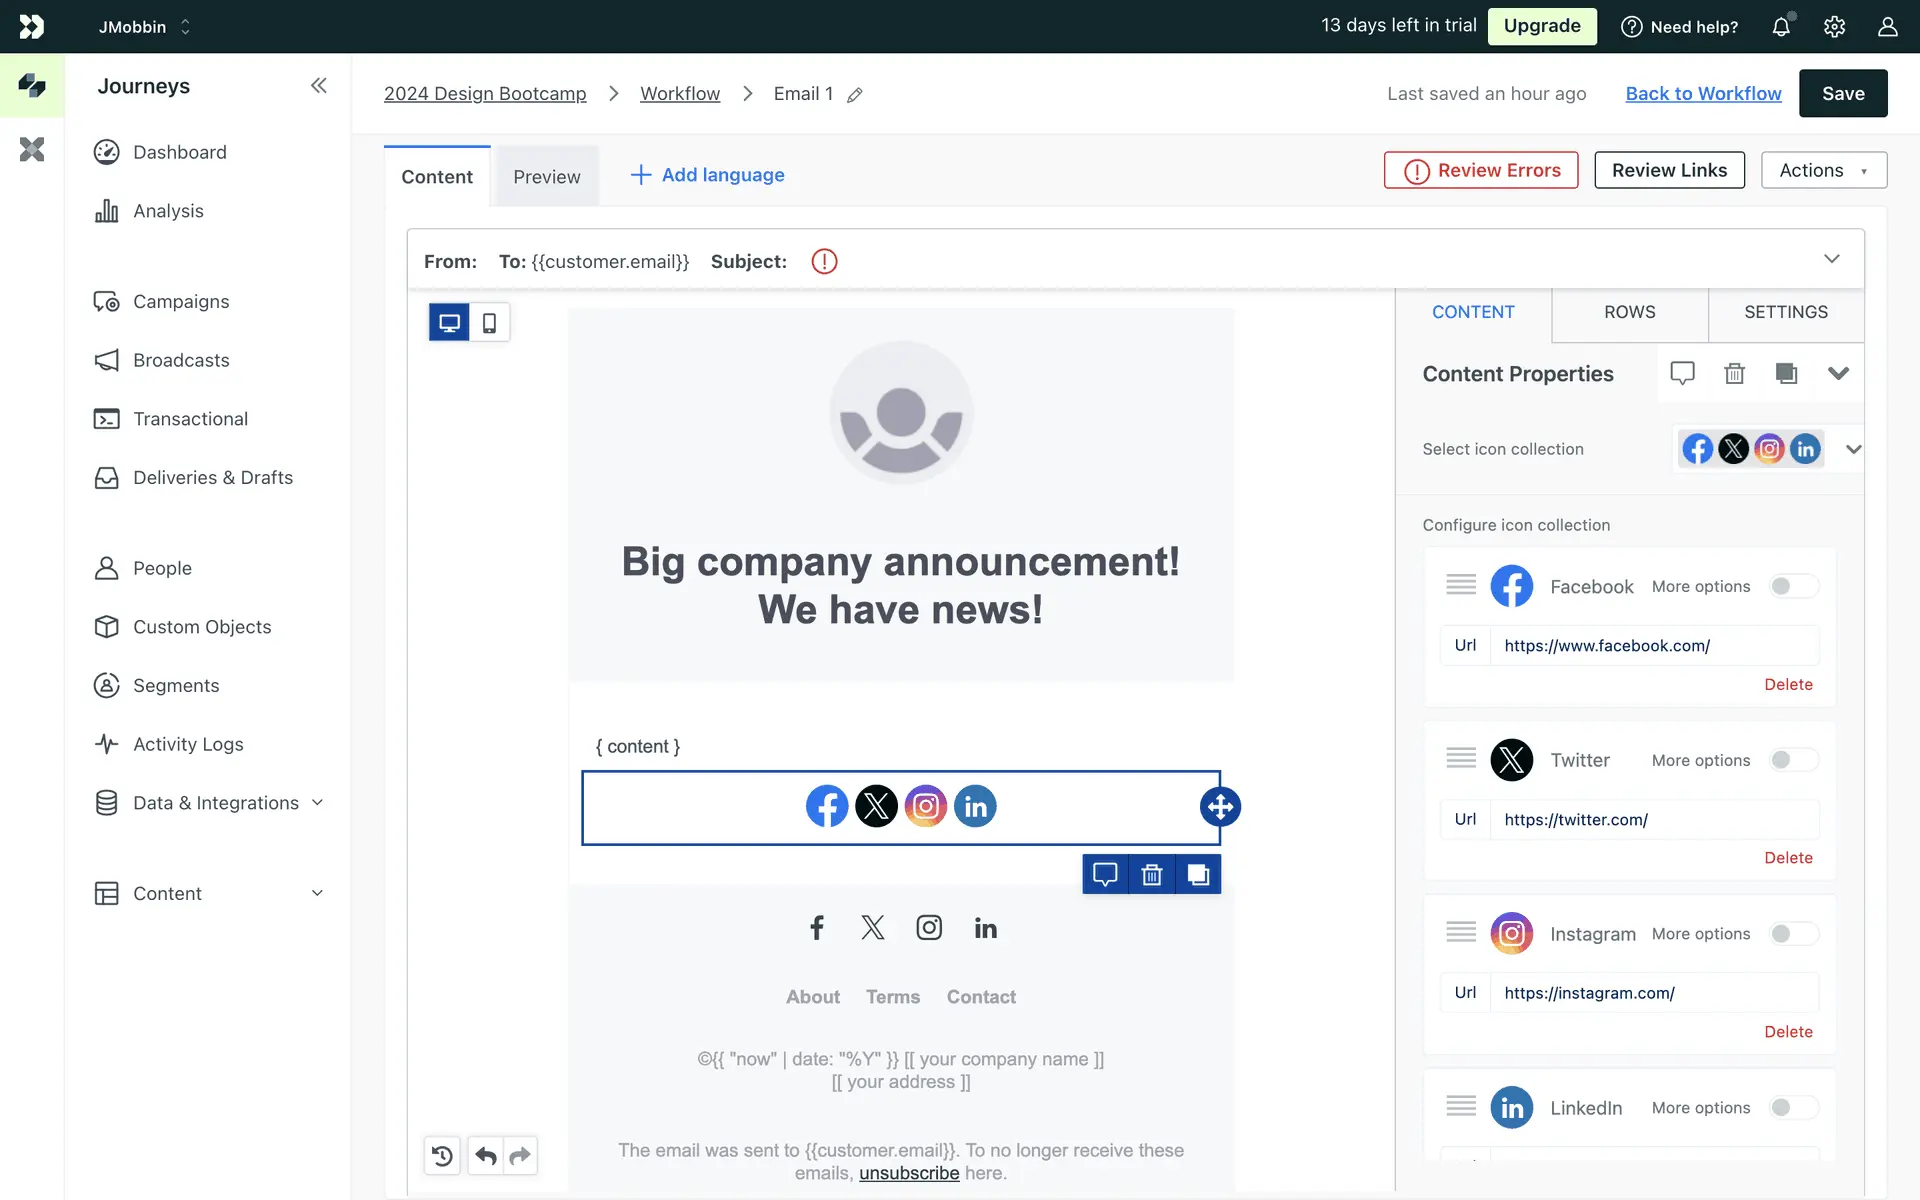Expand the icon collection selector

[x=1853, y=449]
